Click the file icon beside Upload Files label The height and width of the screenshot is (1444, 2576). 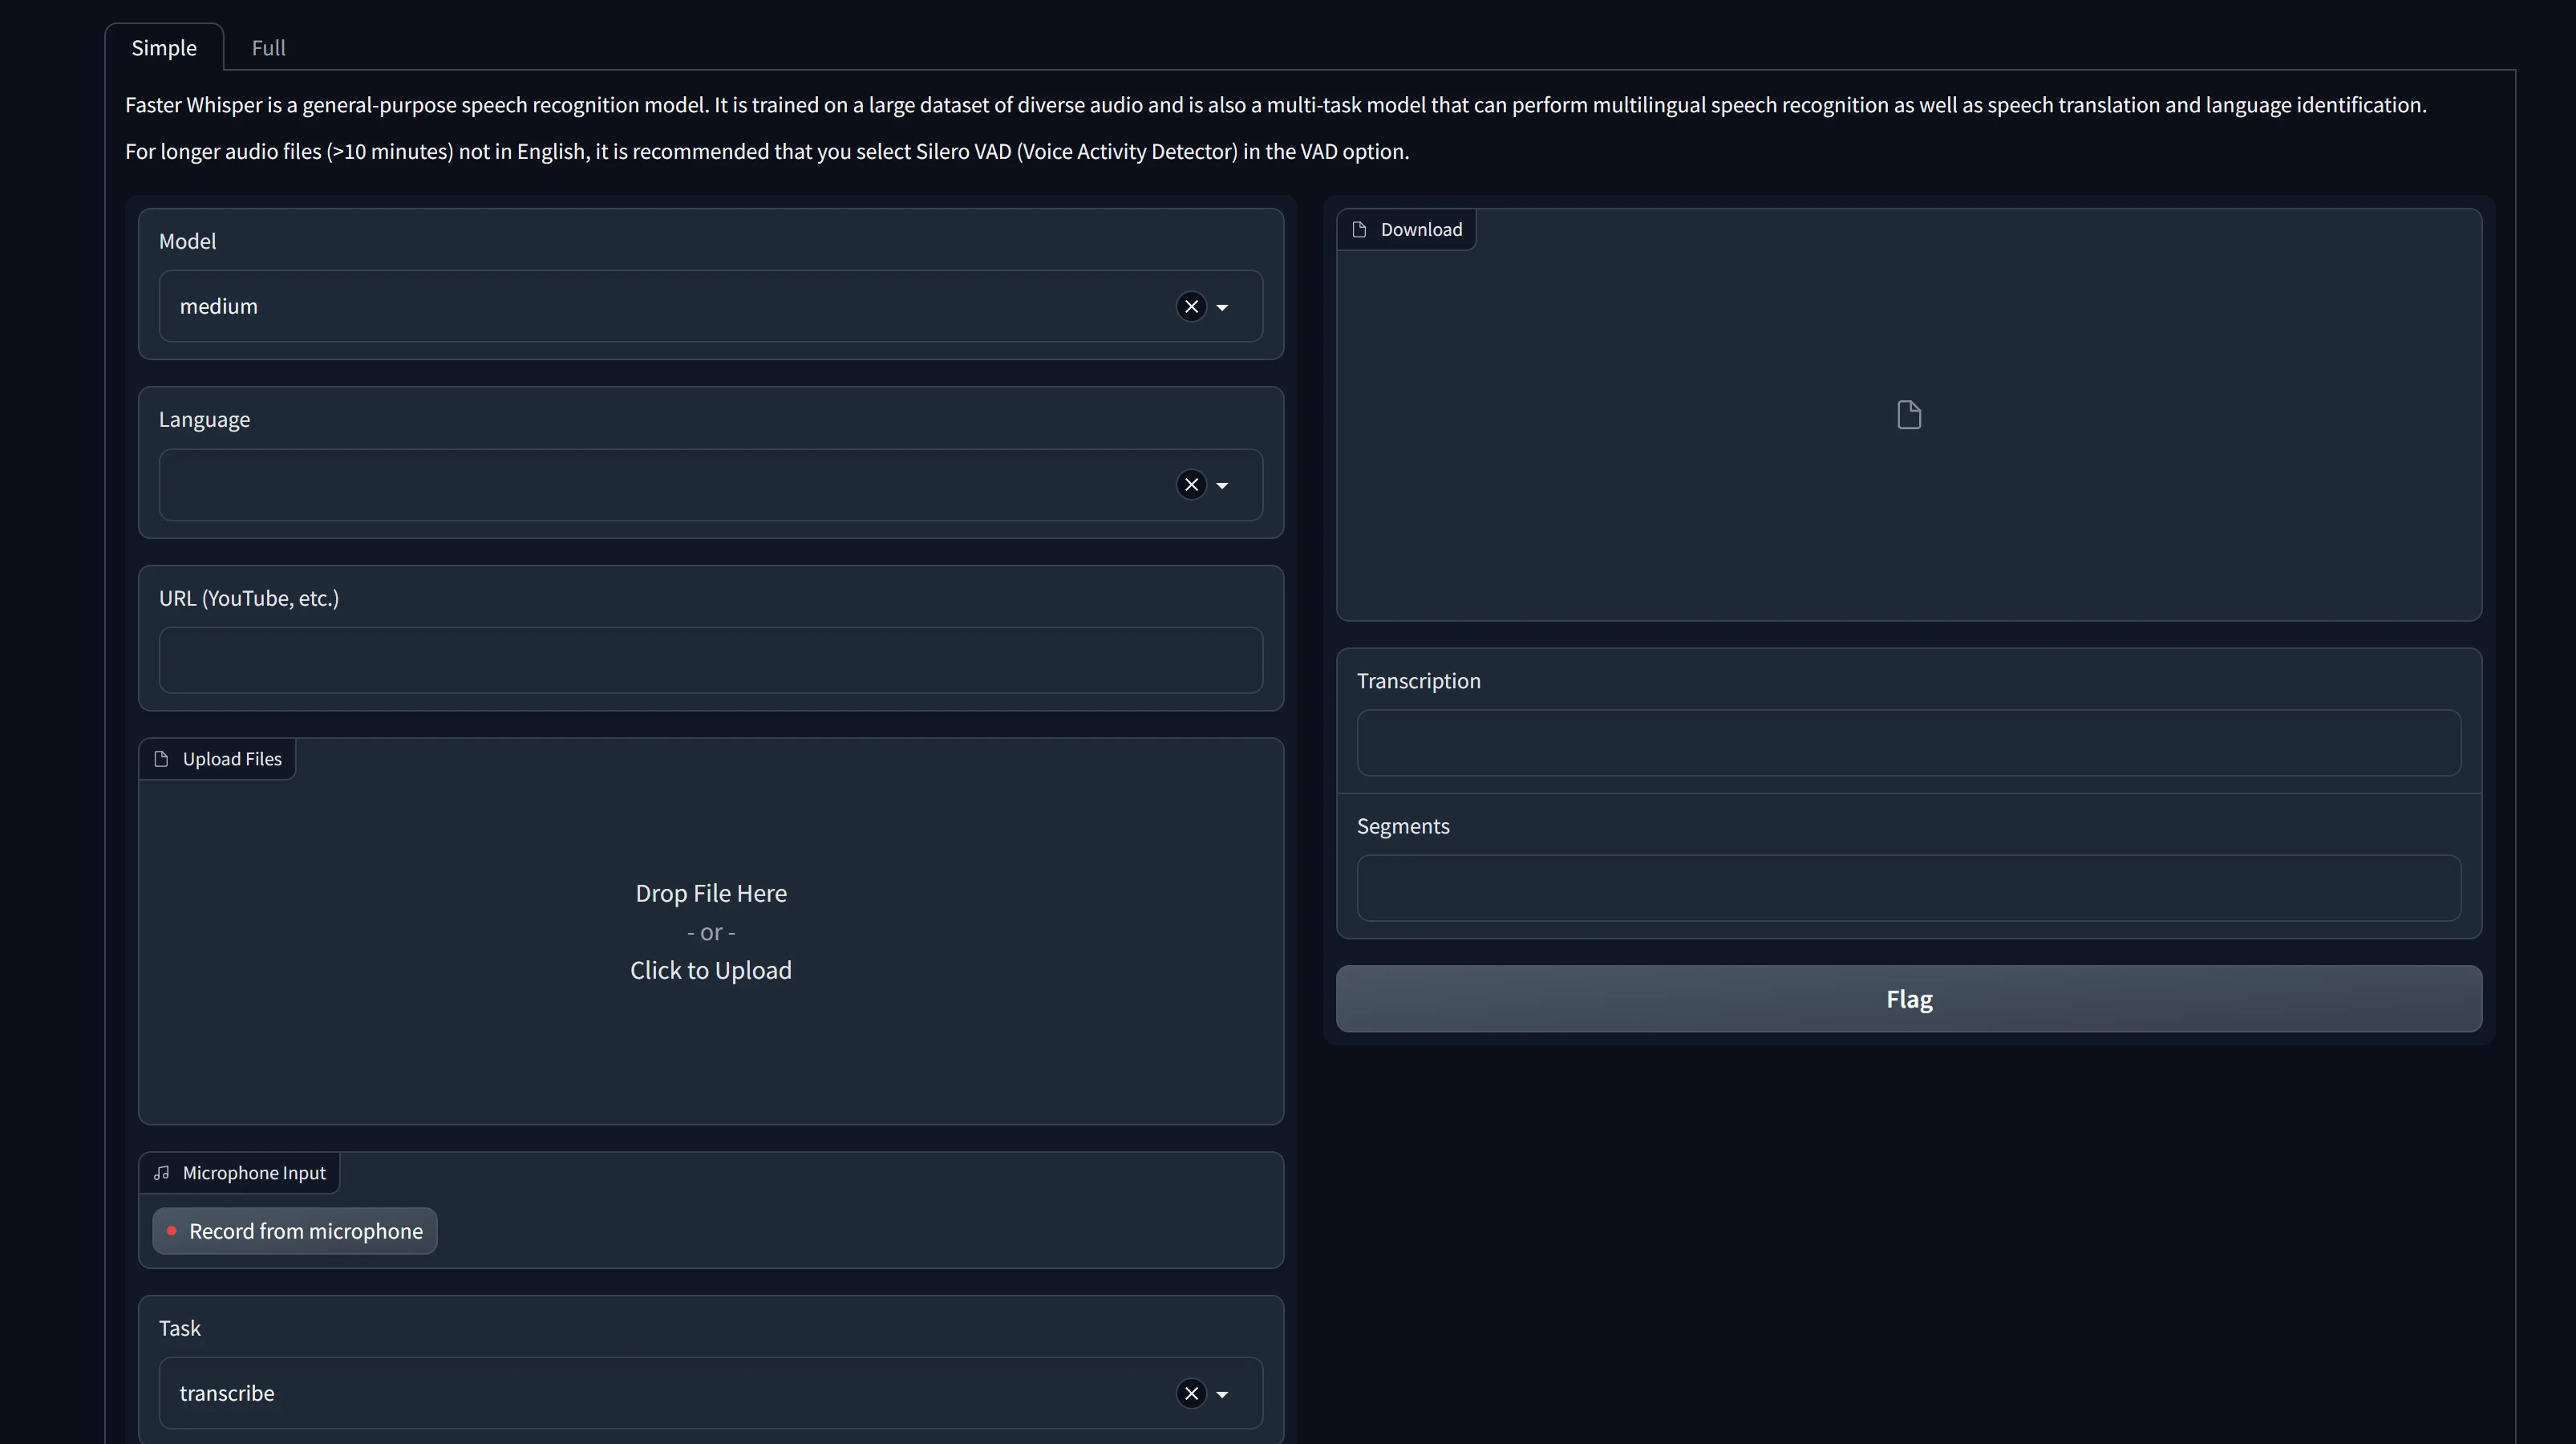(x=161, y=759)
